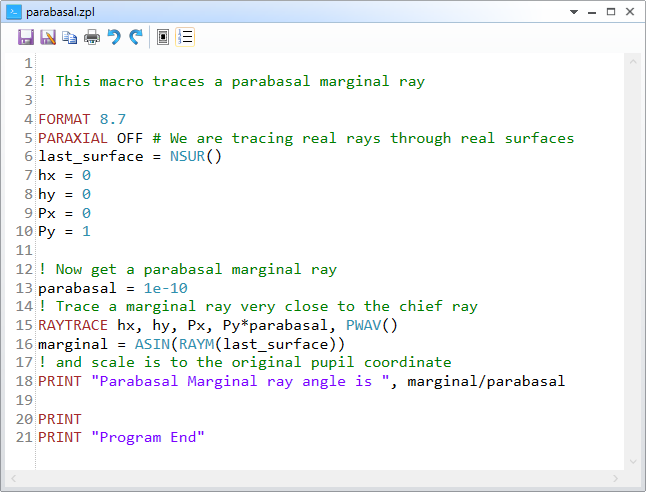The width and height of the screenshot is (646, 492).
Task: Click the vertical scrollbar up arrow
Action: pyautogui.click(x=633, y=62)
